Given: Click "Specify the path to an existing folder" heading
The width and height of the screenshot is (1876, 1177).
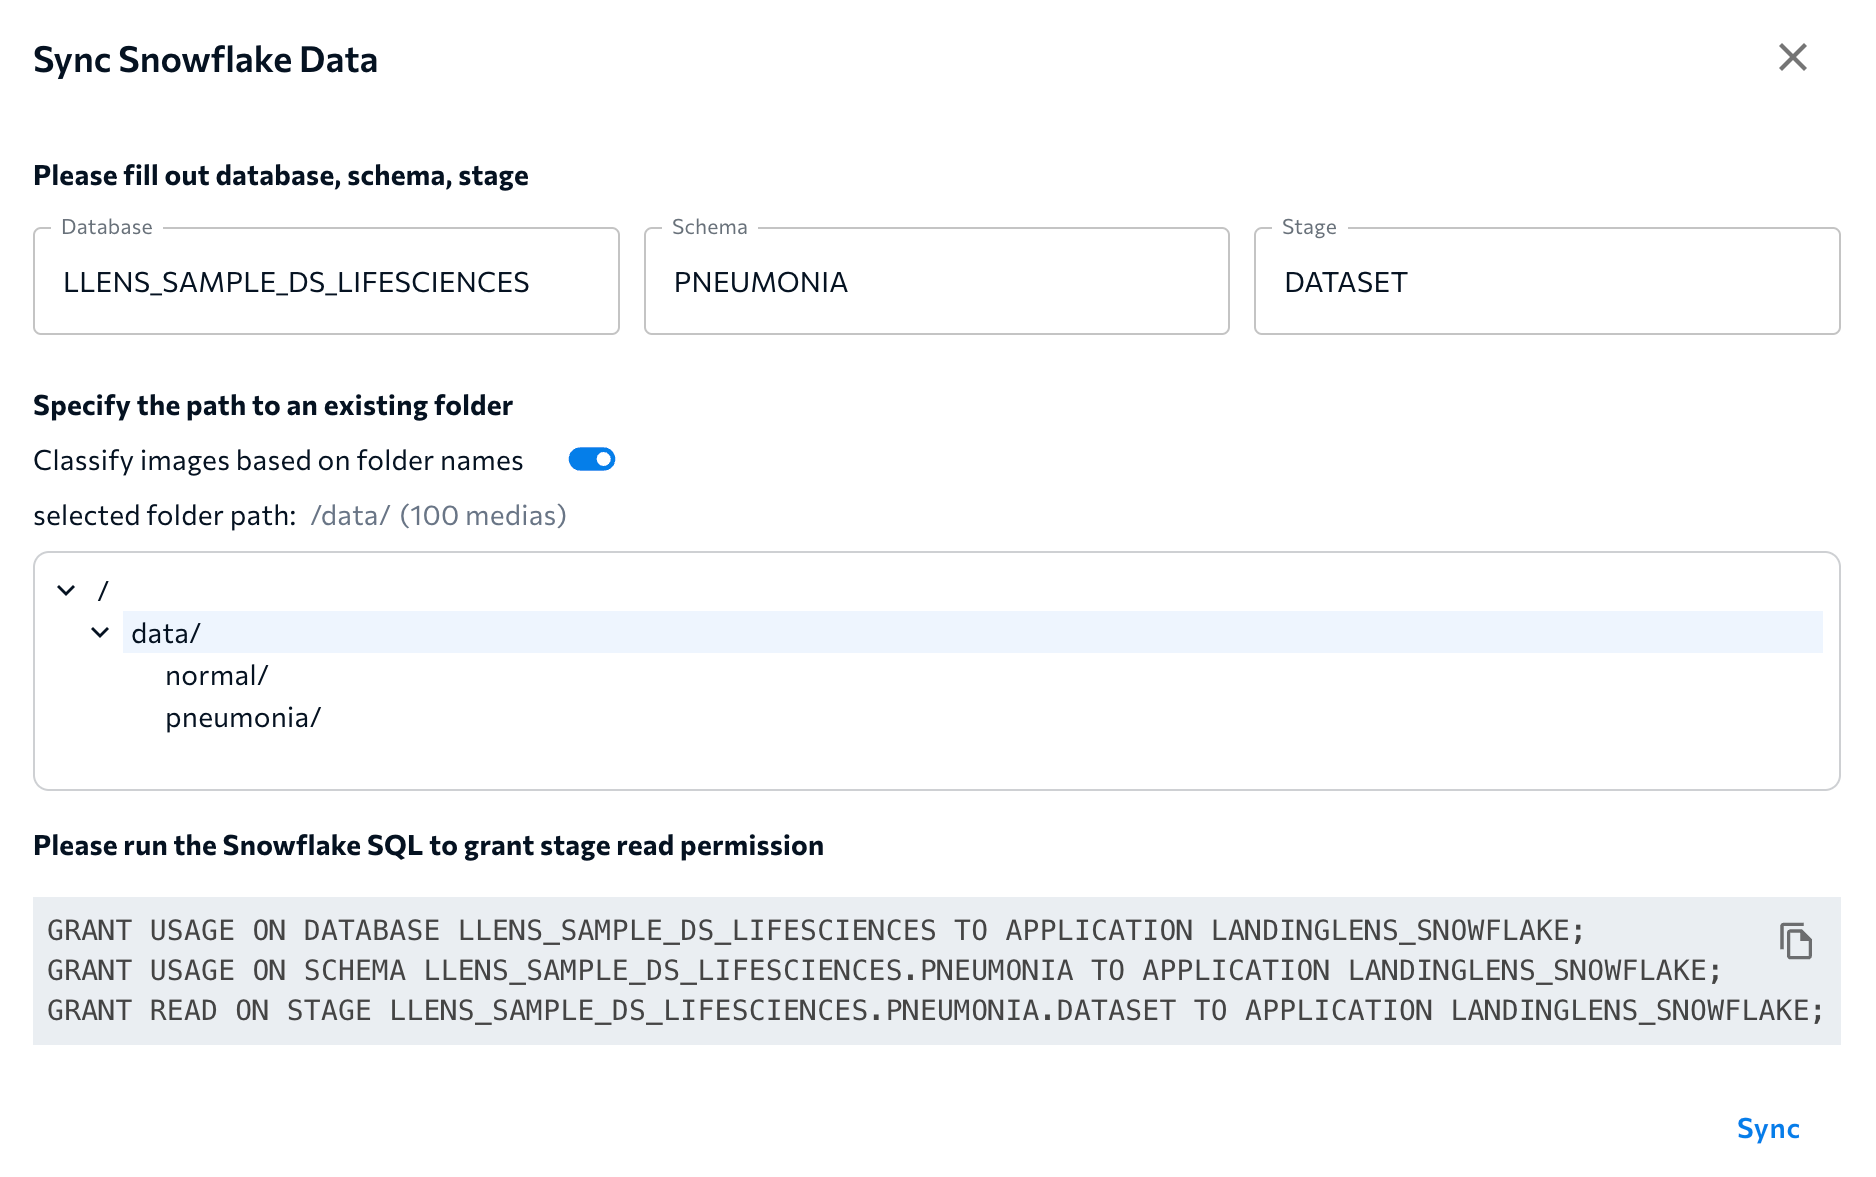Looking at the screenshot, I should (x=273, y=405).
